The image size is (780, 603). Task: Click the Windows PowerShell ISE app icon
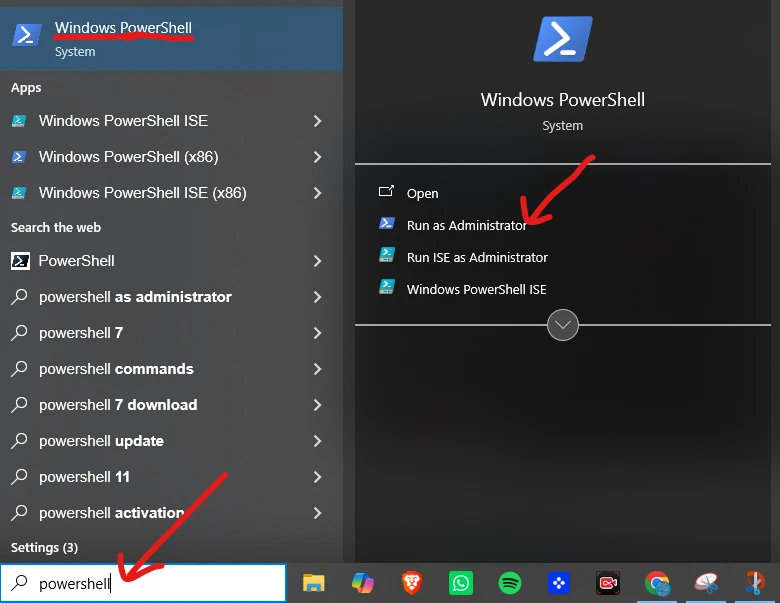[19, 121]
